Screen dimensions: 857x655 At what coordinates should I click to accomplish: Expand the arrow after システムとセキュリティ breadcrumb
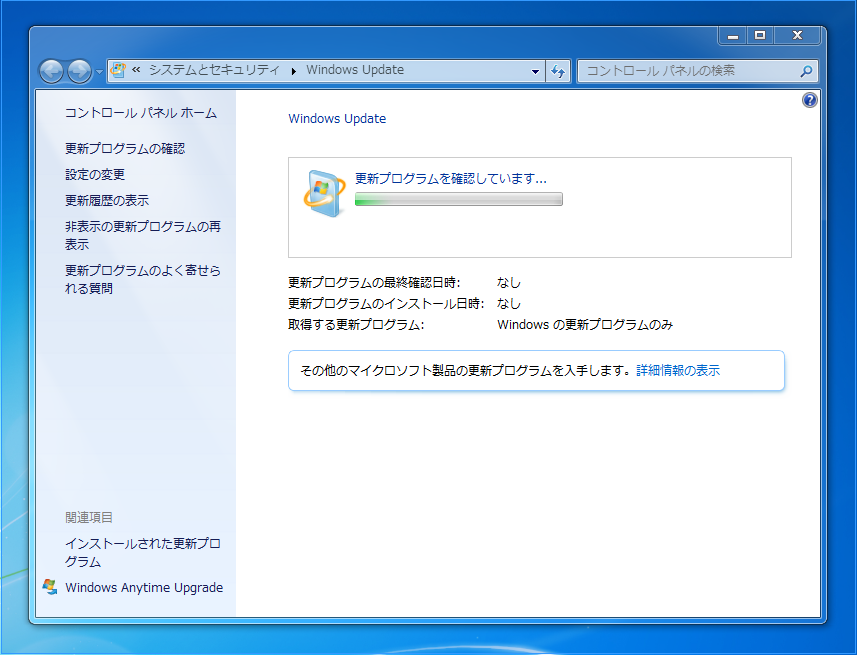[294, 71]
